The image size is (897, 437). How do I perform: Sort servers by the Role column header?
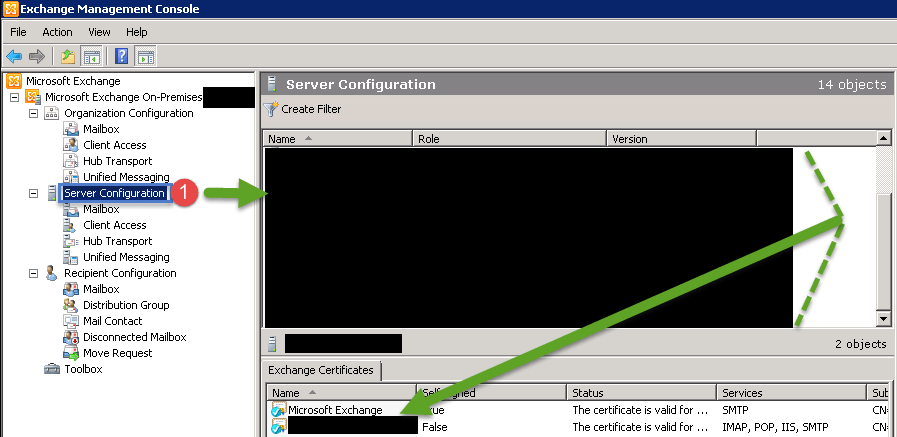(510, 139)
